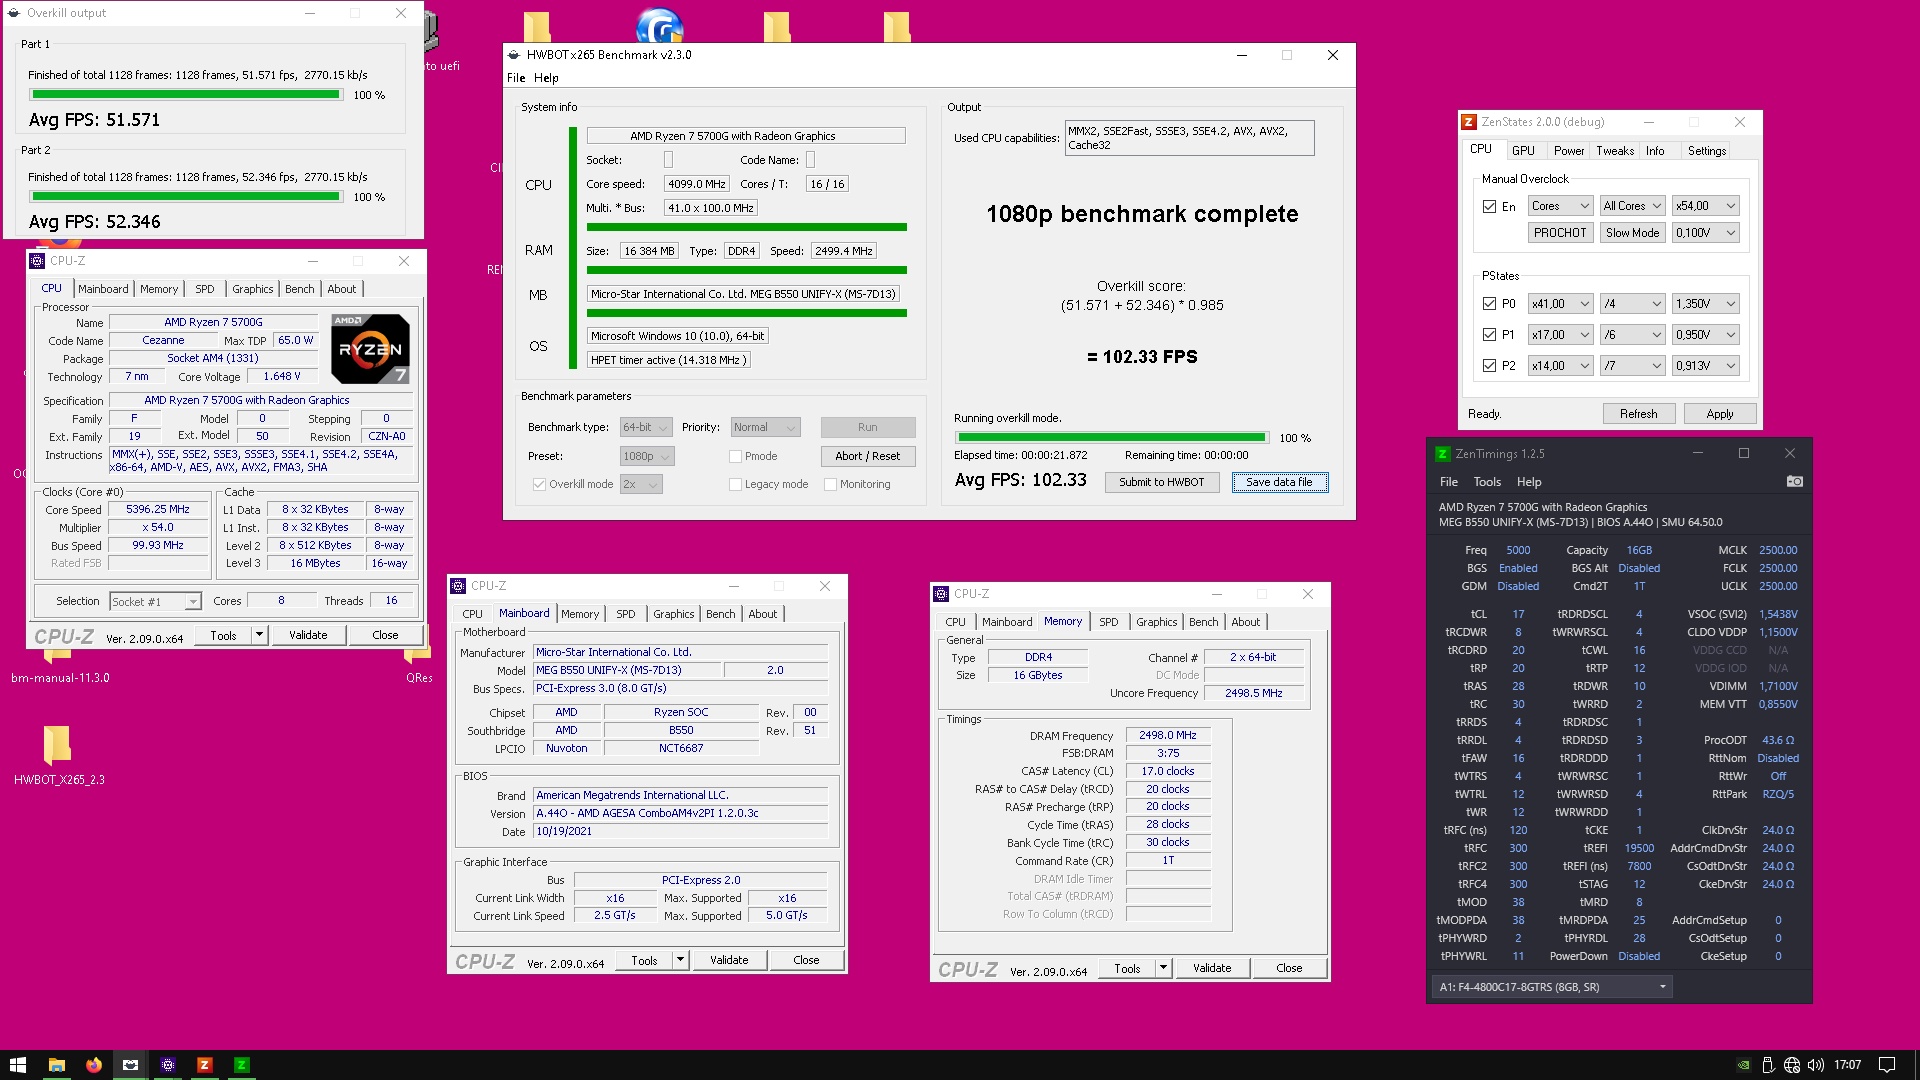
Task: Click Submit to HWBOT button
Action: click(1162, 482)
